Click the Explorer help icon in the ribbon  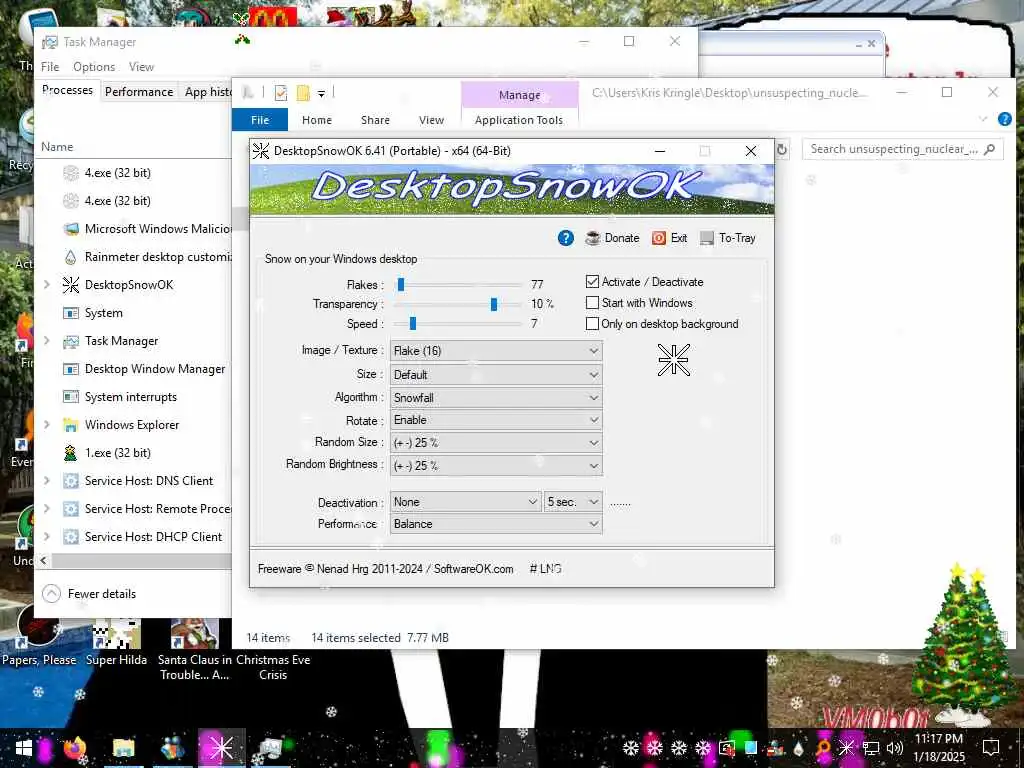1004,119
